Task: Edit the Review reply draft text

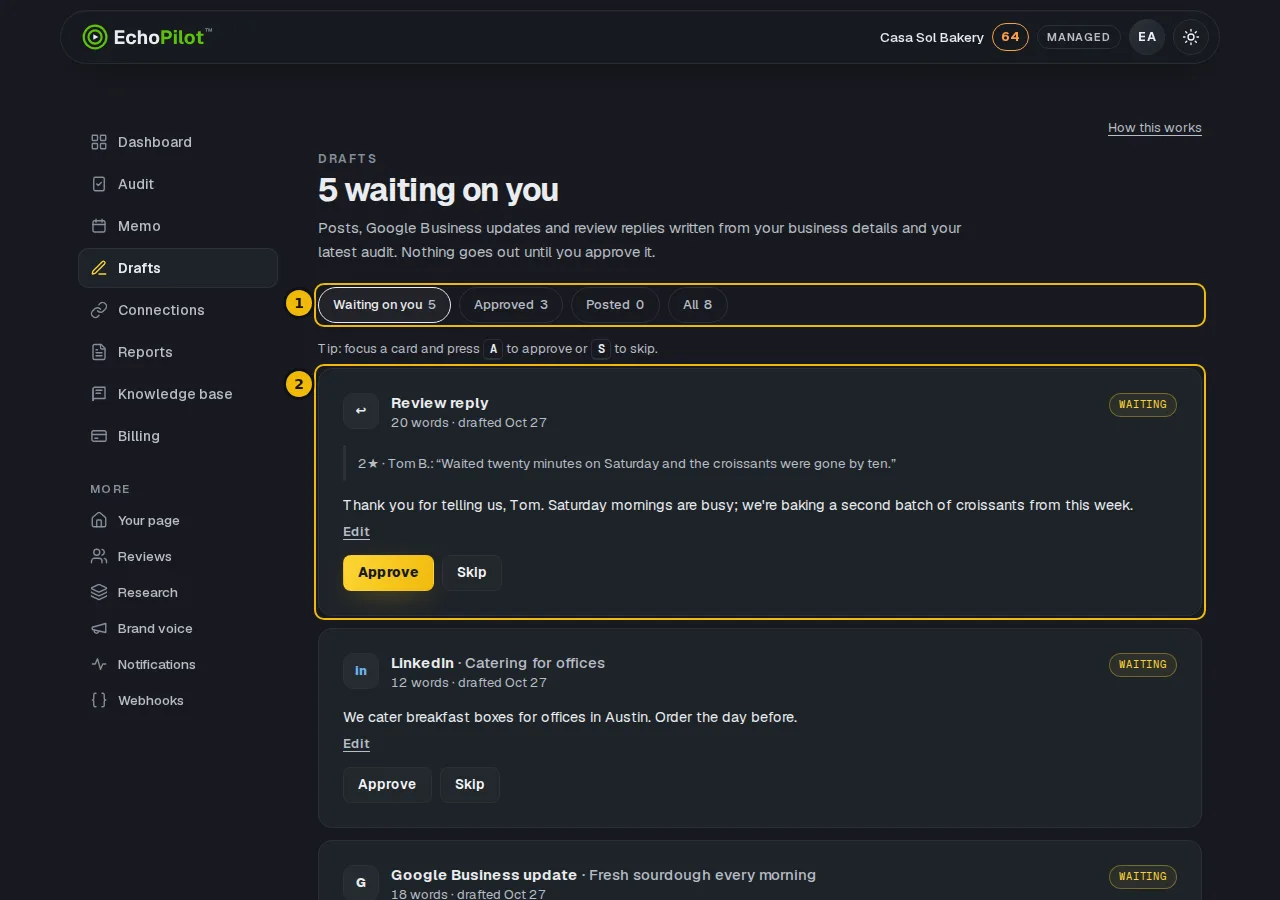Action: click(x=356, y=532)
